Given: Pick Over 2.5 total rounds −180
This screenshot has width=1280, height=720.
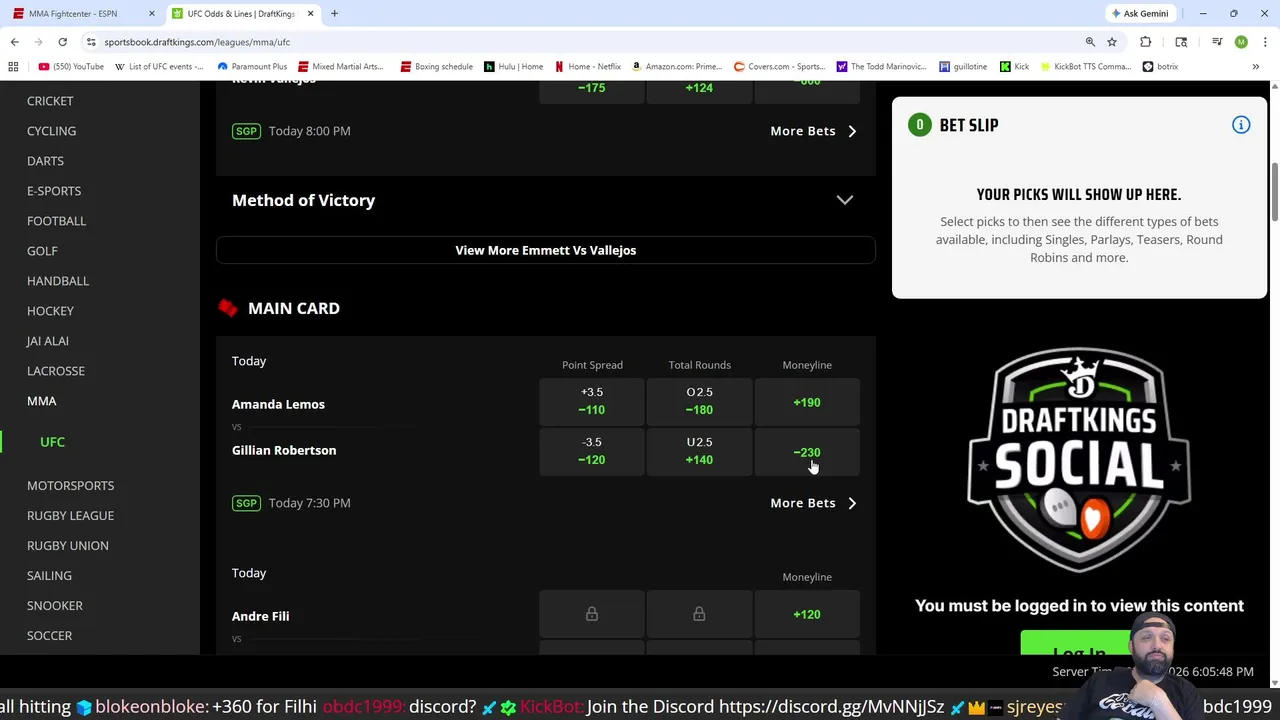Looking at the screenshot, I should tap(699, 402).
